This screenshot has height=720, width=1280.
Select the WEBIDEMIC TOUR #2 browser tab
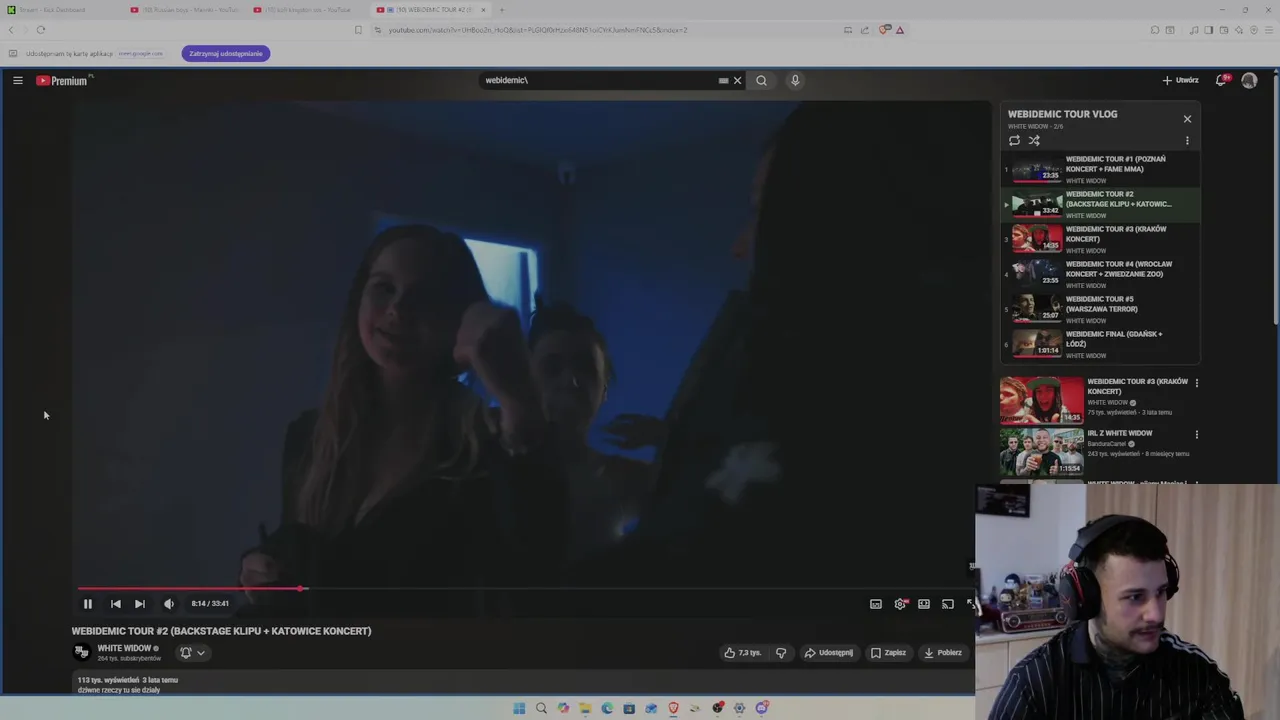(x=432, y=10)
